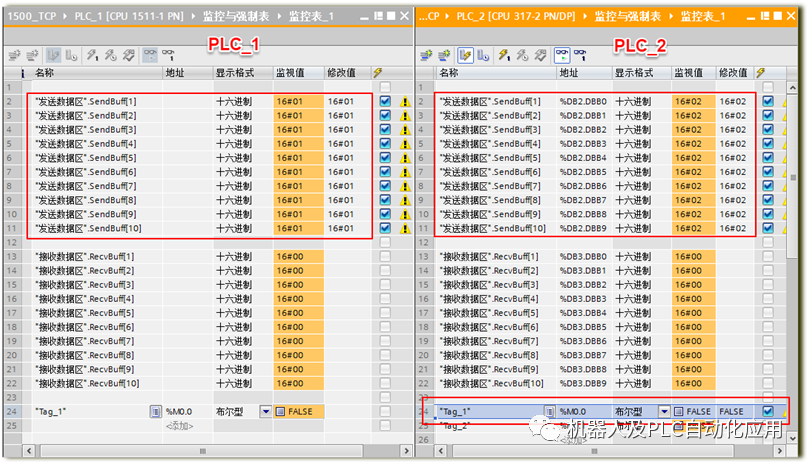
Task: Click 修改值 column header in PLC_2 table
Action: (733, 73)
